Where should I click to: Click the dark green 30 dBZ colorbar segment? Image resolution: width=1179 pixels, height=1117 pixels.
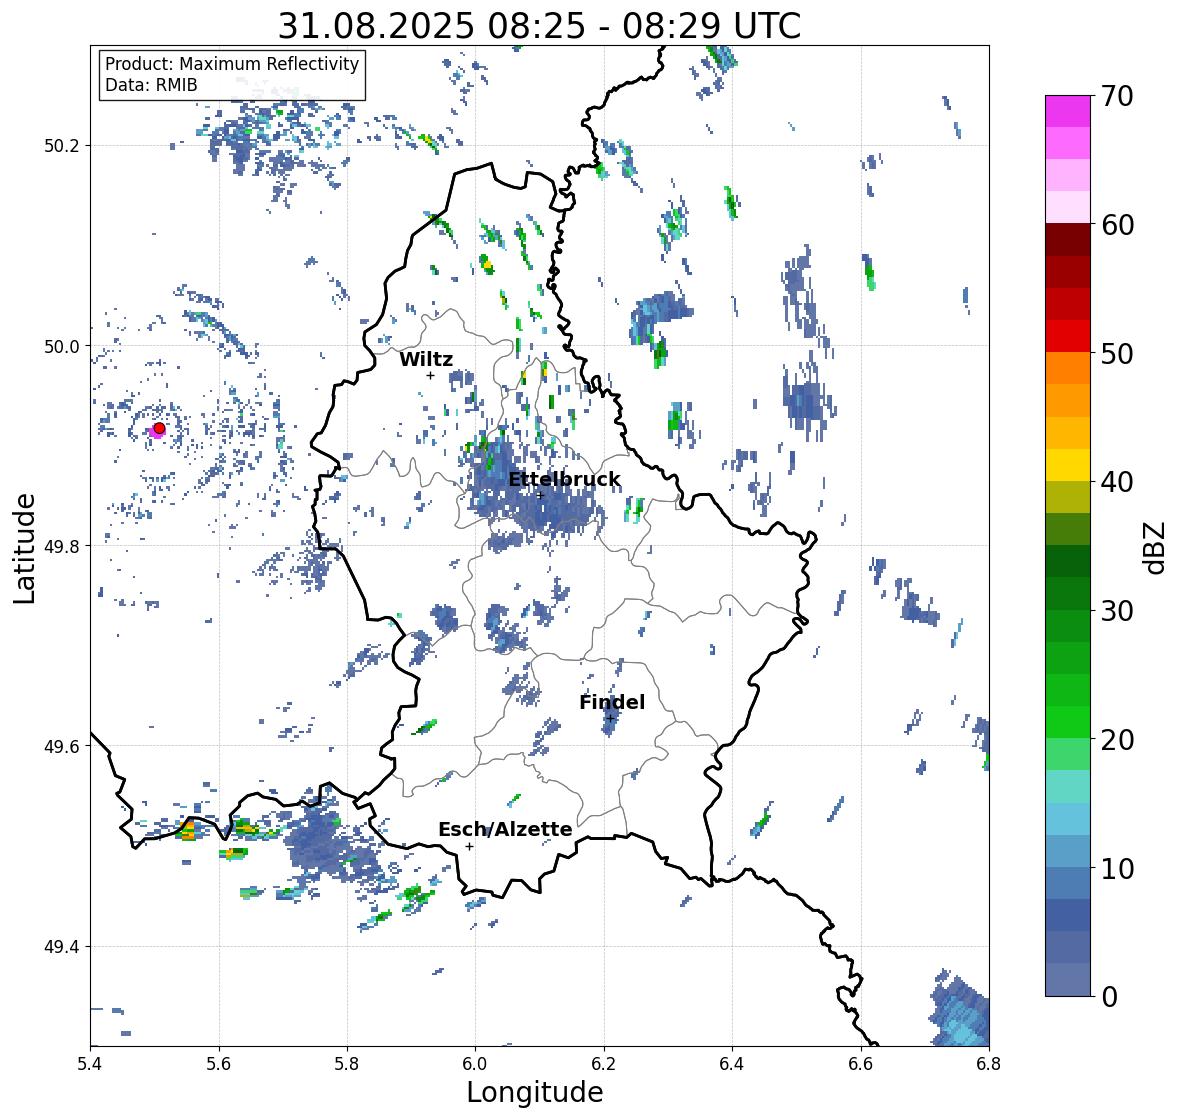pyautogui.click(x=1068, y=593)
